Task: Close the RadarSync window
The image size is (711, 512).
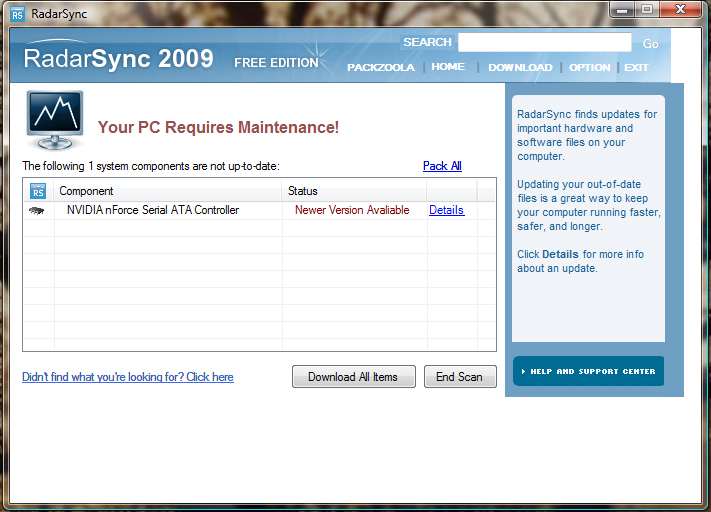Action: click(x=680, y=10)
